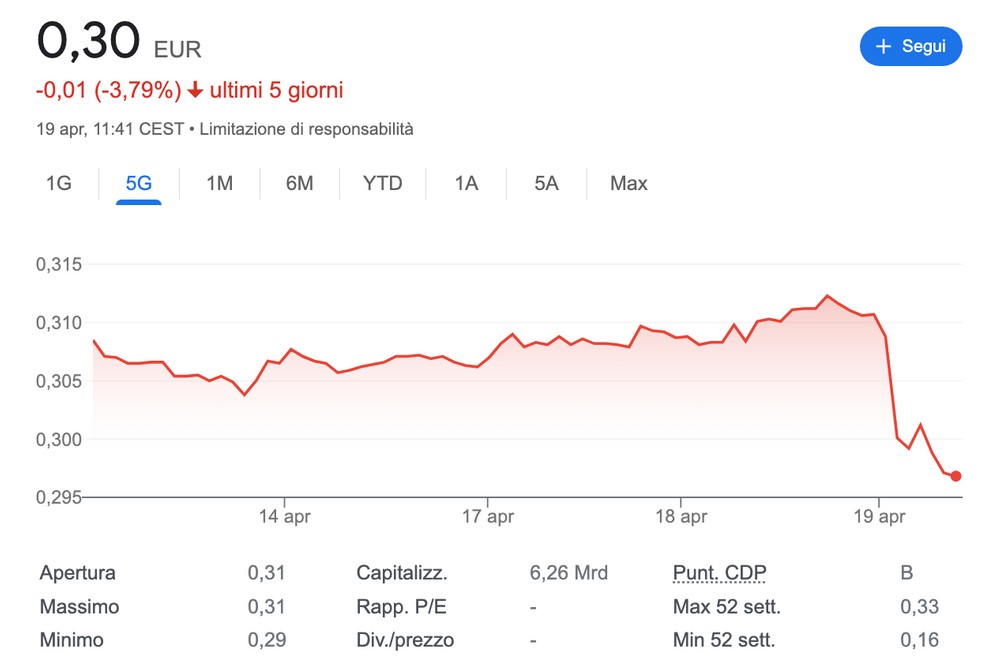Show the 1A chart range
The height and width of the screenshot is (671, 1000).
[466, 184]
